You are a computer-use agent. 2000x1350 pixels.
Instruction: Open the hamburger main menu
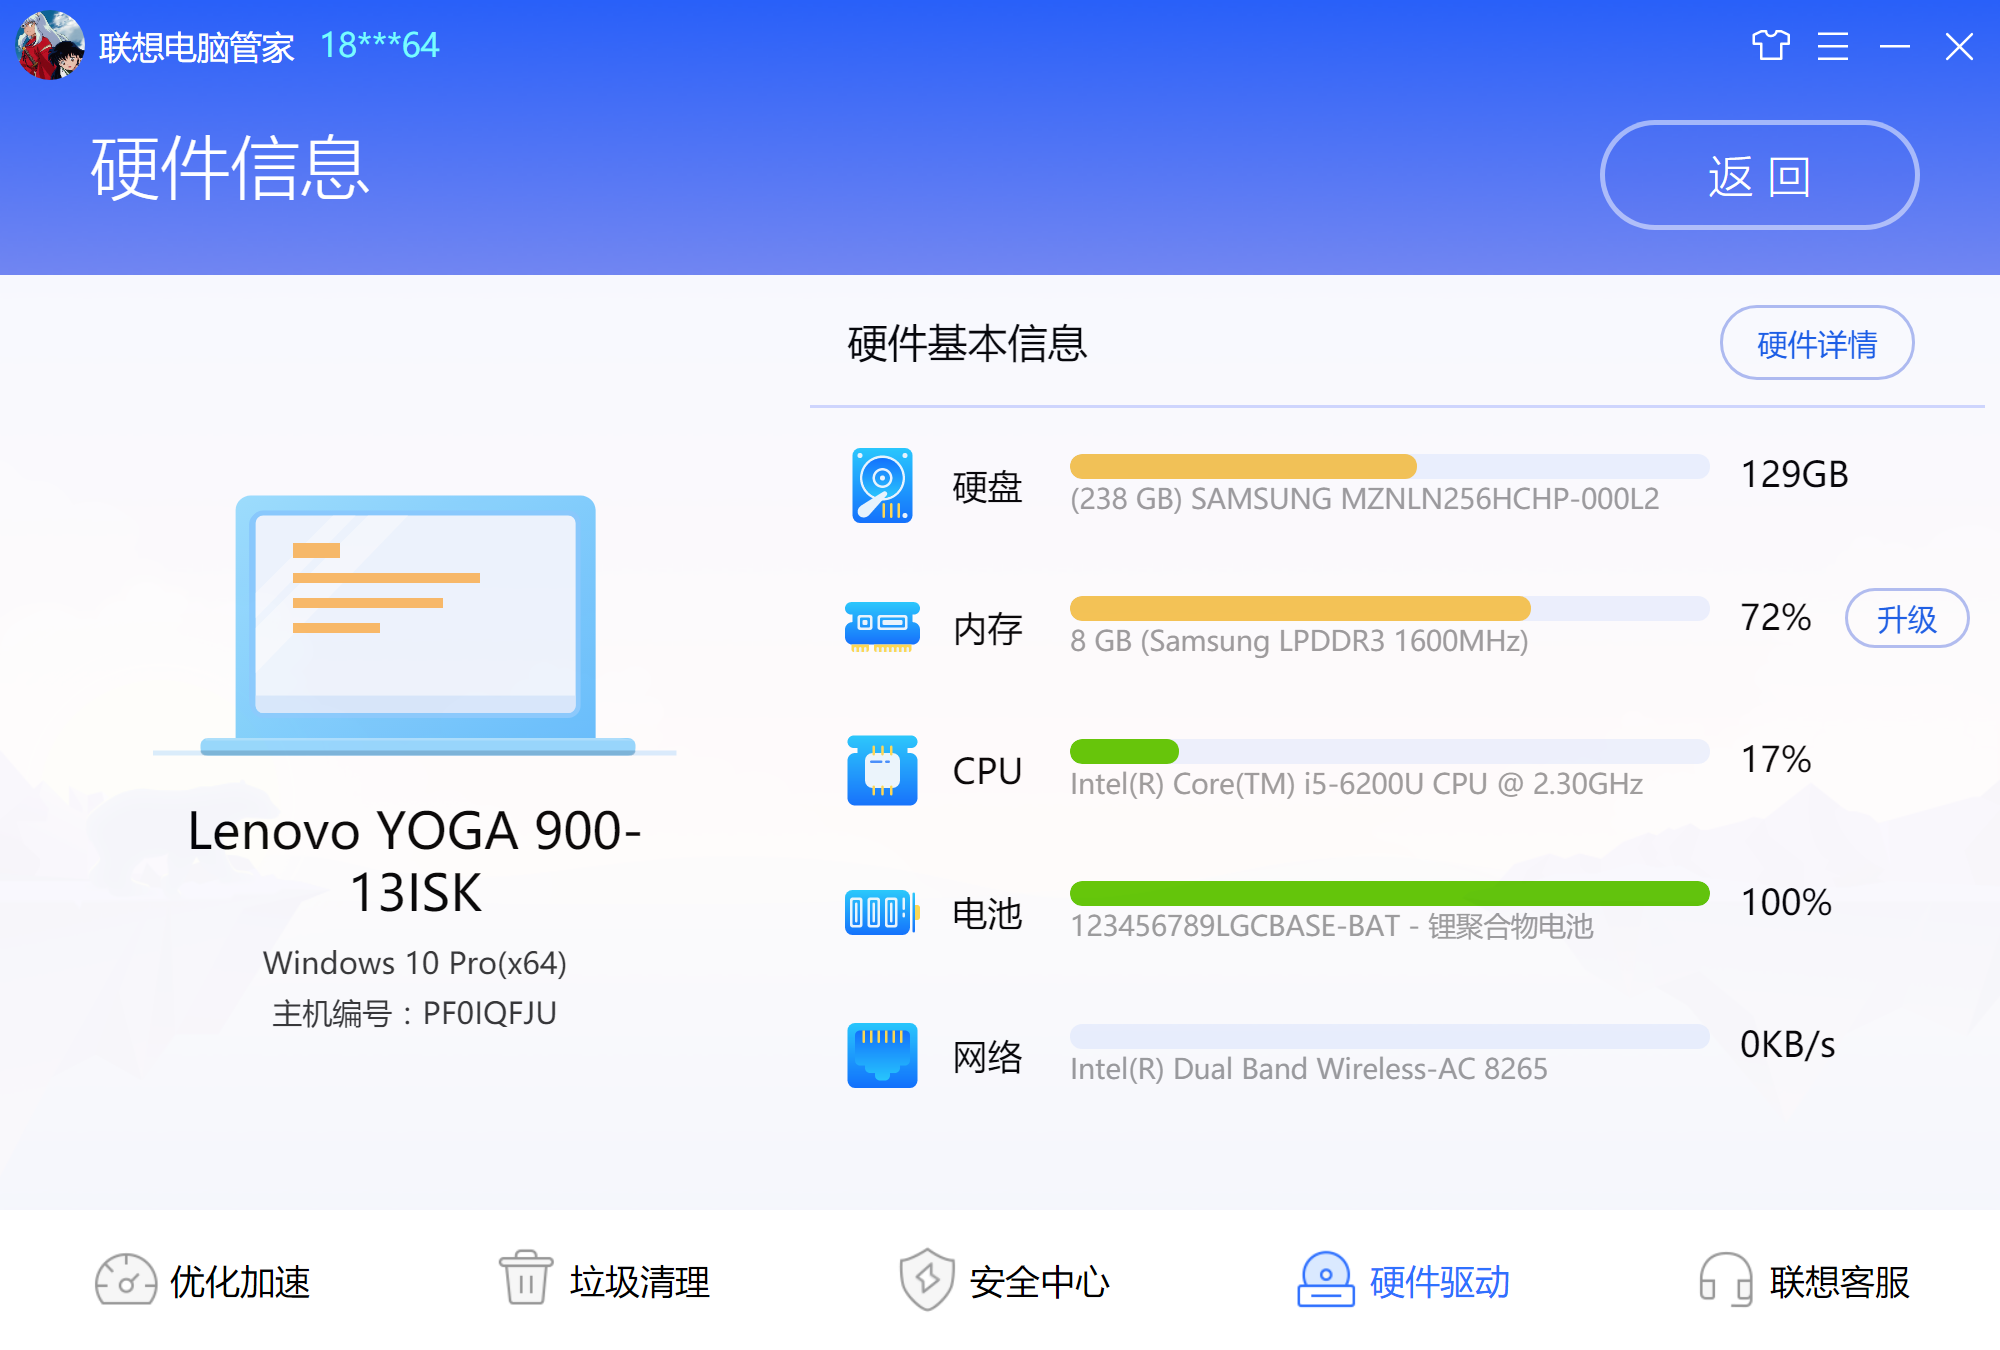coord(1832,46)
